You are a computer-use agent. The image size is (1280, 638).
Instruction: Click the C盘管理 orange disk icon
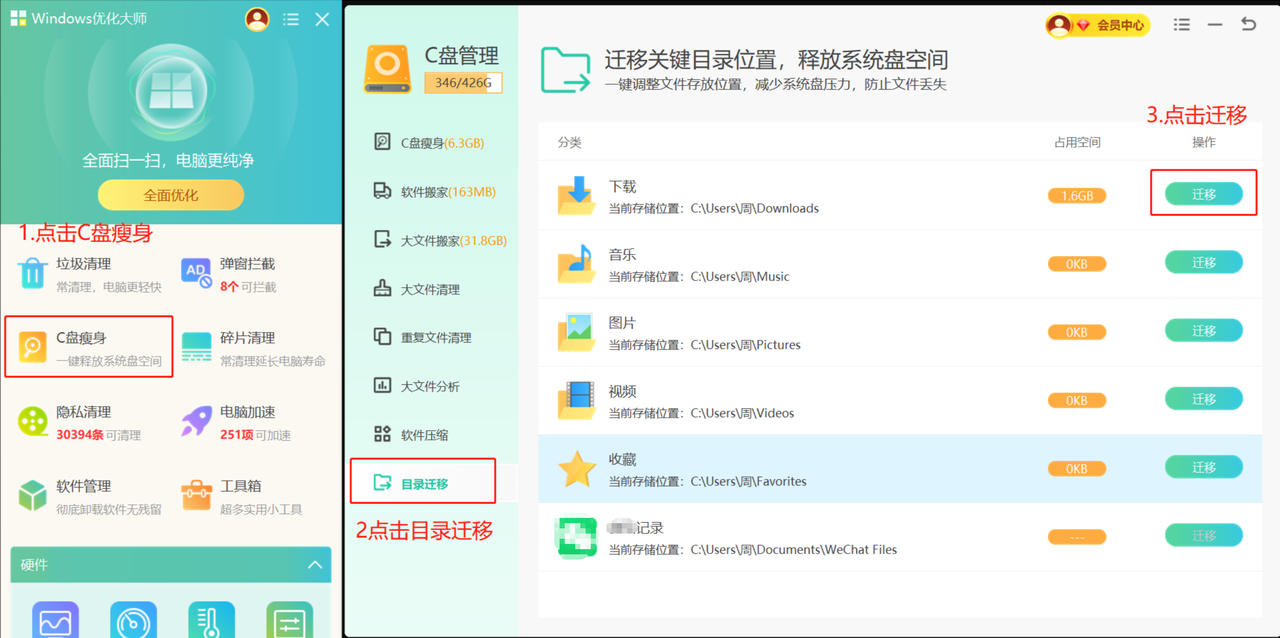tap(387, 69)
